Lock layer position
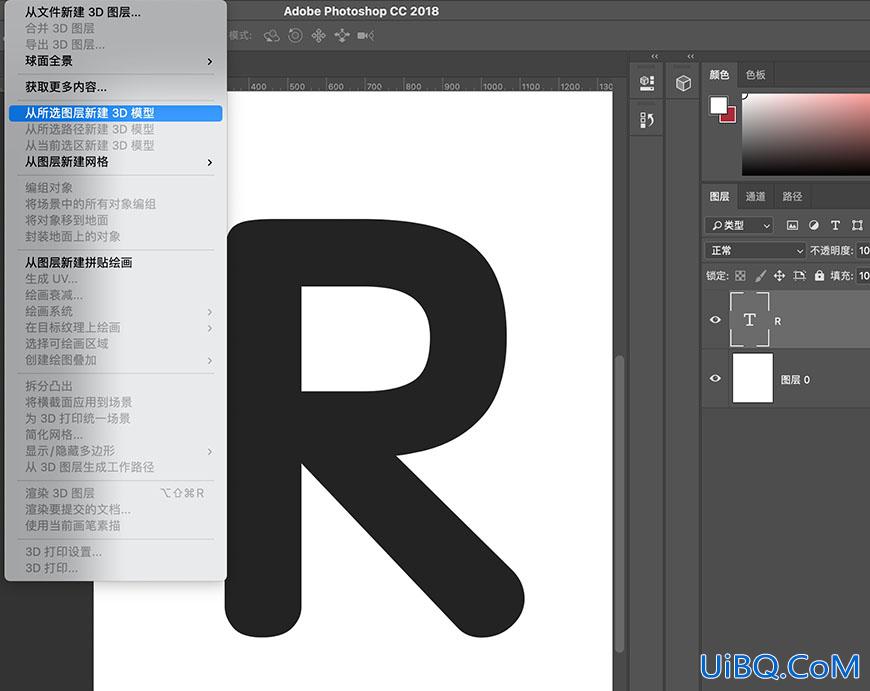Image resolution: width=870 pixels, height=691 pixels. coord(780,275)
